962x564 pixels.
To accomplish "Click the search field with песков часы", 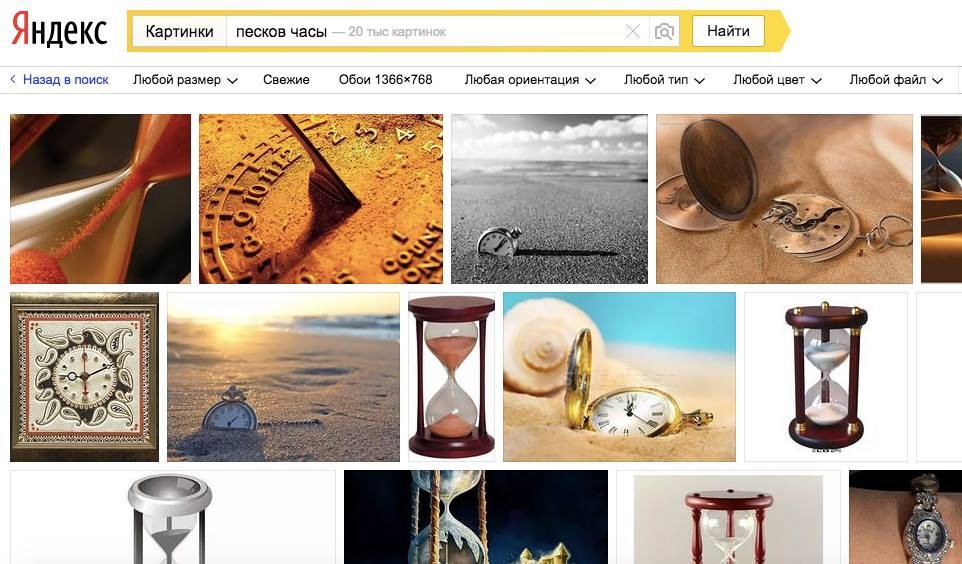I will pyautogui.click(x=423, y=31).
